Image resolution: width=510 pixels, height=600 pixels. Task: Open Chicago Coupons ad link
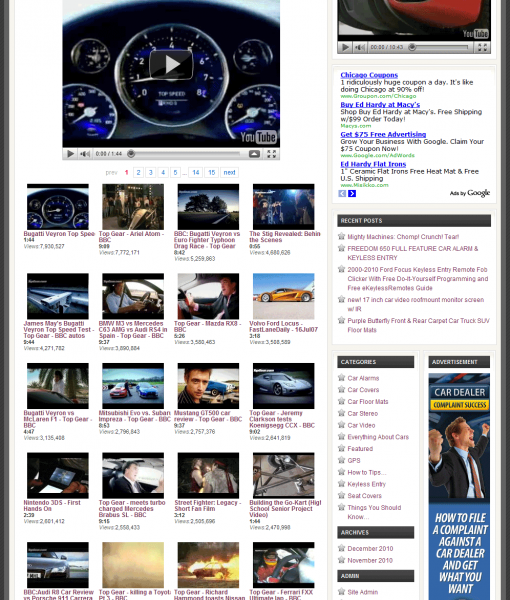[369, 75]
